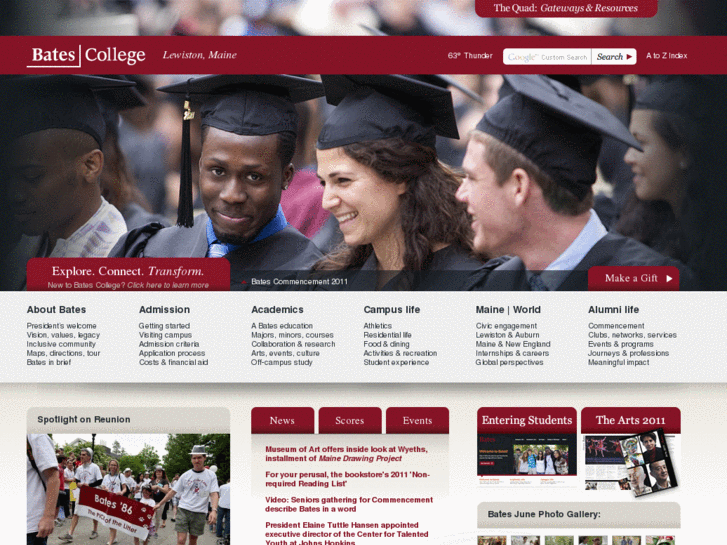
Task: Expand The Quad Gateways & Resources tab
Action: coord(566,8)
